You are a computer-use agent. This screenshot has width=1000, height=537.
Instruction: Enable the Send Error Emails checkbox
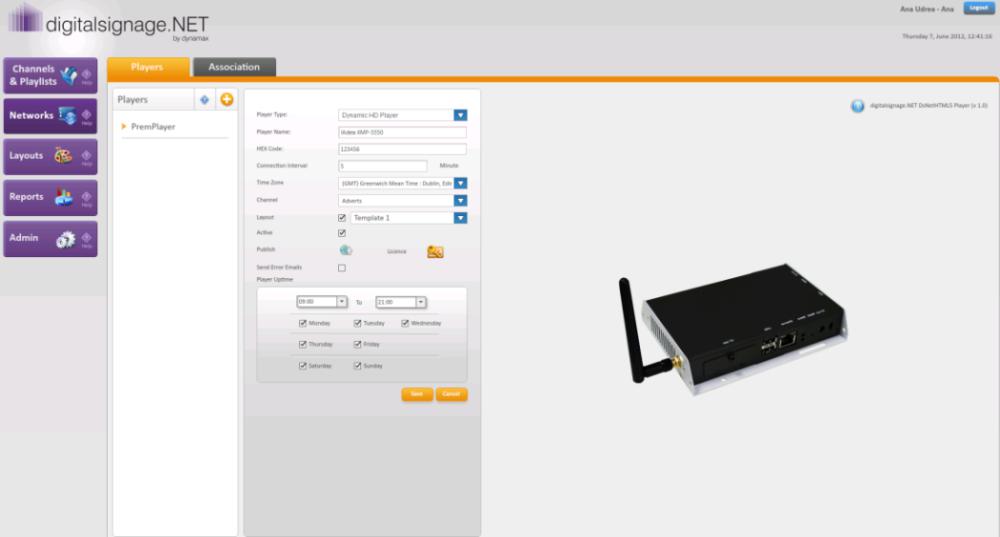[342, 268]
